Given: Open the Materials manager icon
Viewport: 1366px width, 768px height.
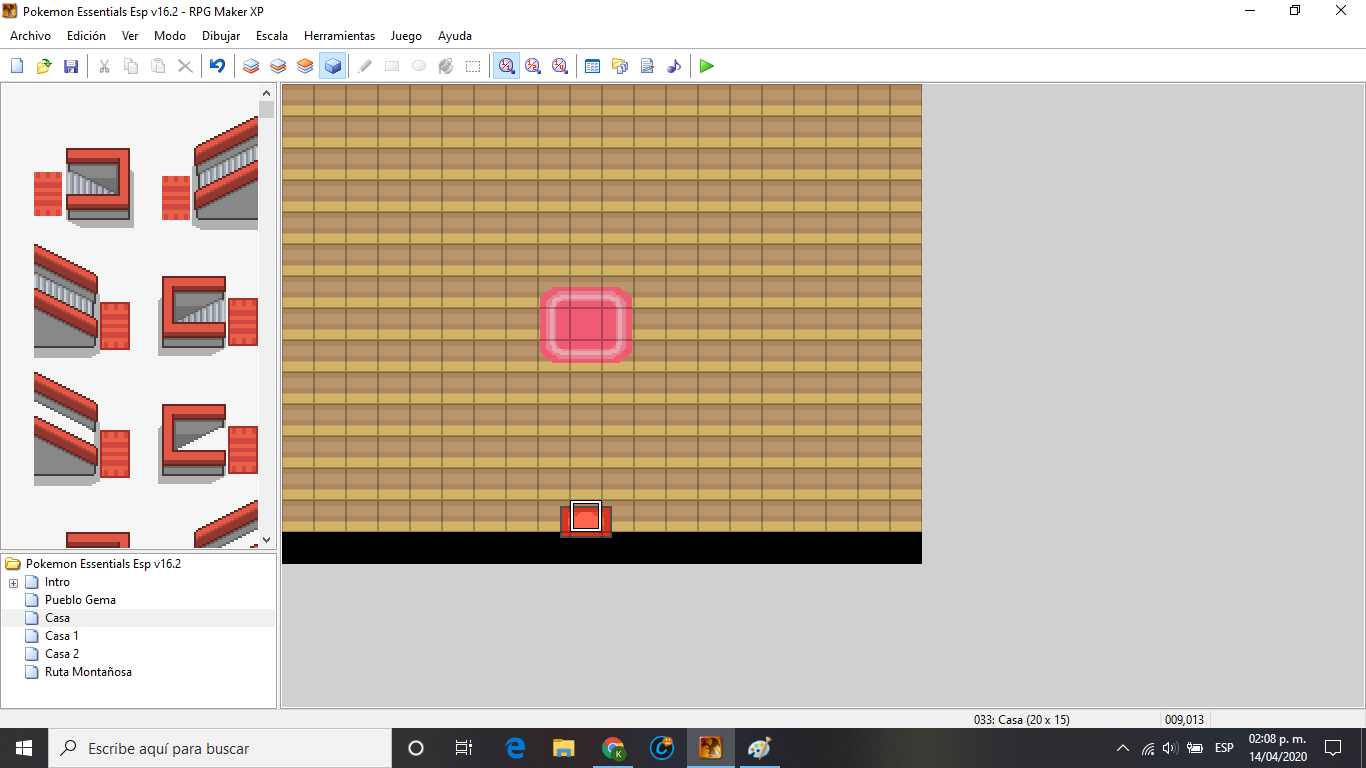Looking at the screenshot, I should [620, 66].
